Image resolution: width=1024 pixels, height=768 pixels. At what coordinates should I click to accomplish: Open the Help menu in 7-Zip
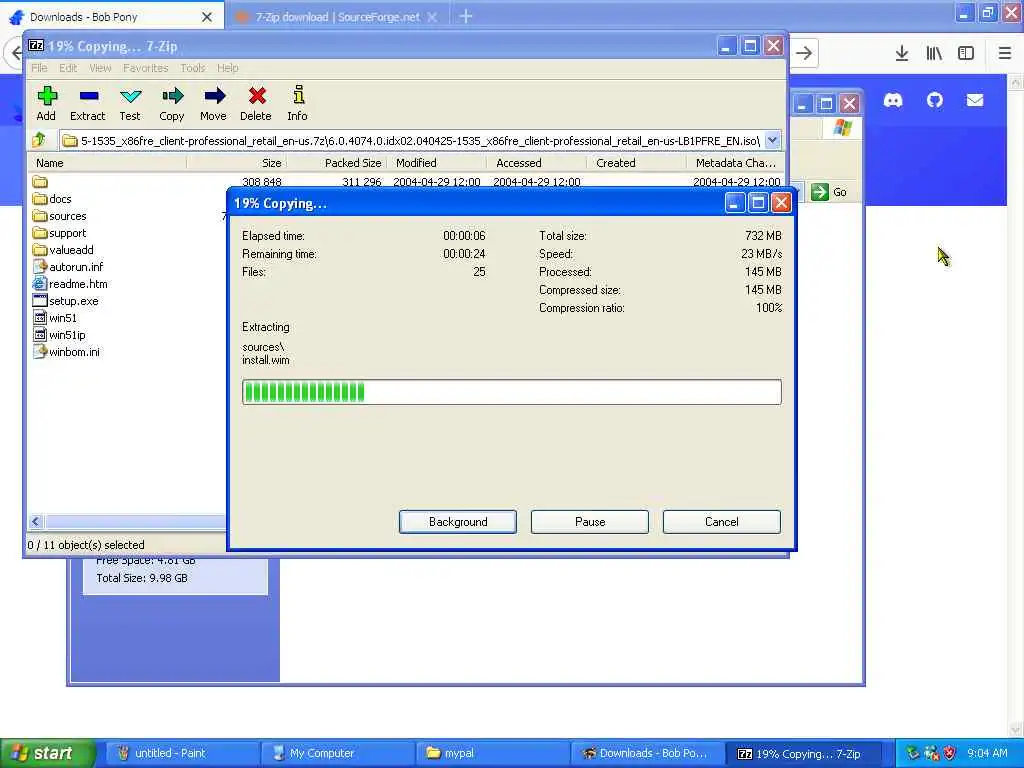[x=228, y=68]
